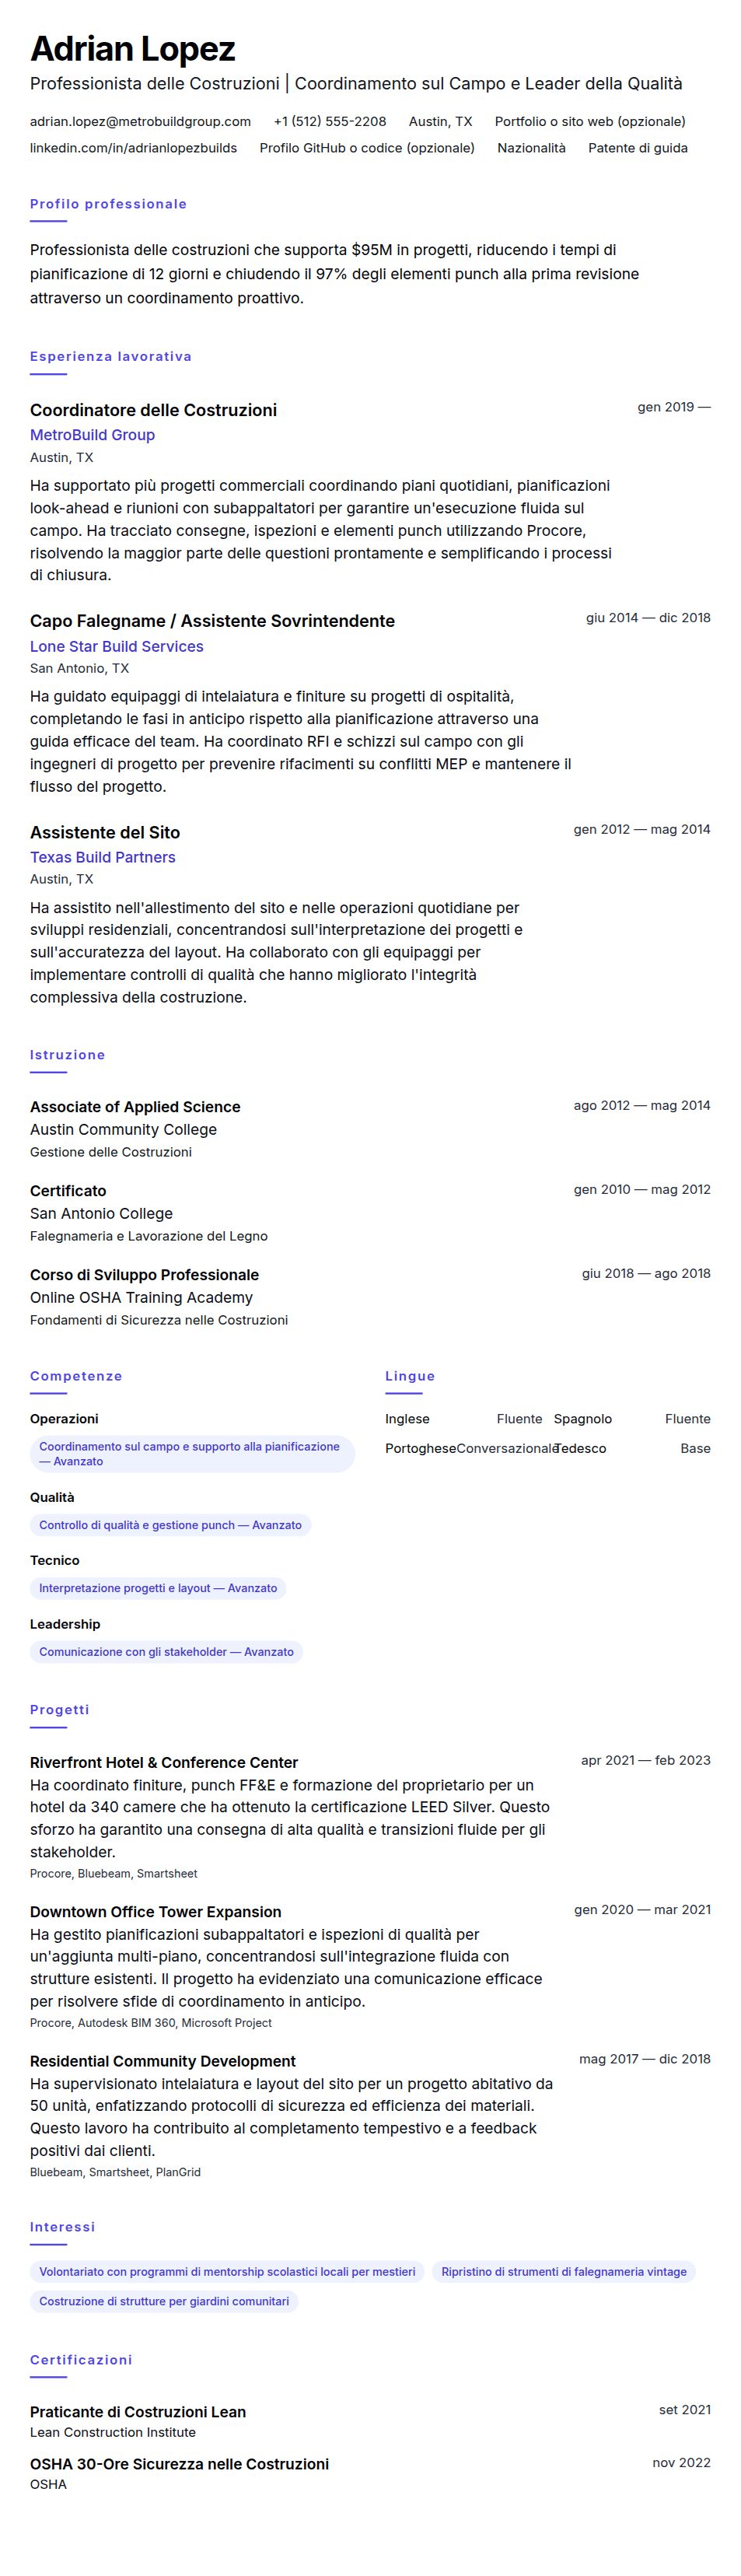Select the name heading Adrian Lopez
Image resolution: width=741 pixels, height=2576 pixels.
click(133, 48)
